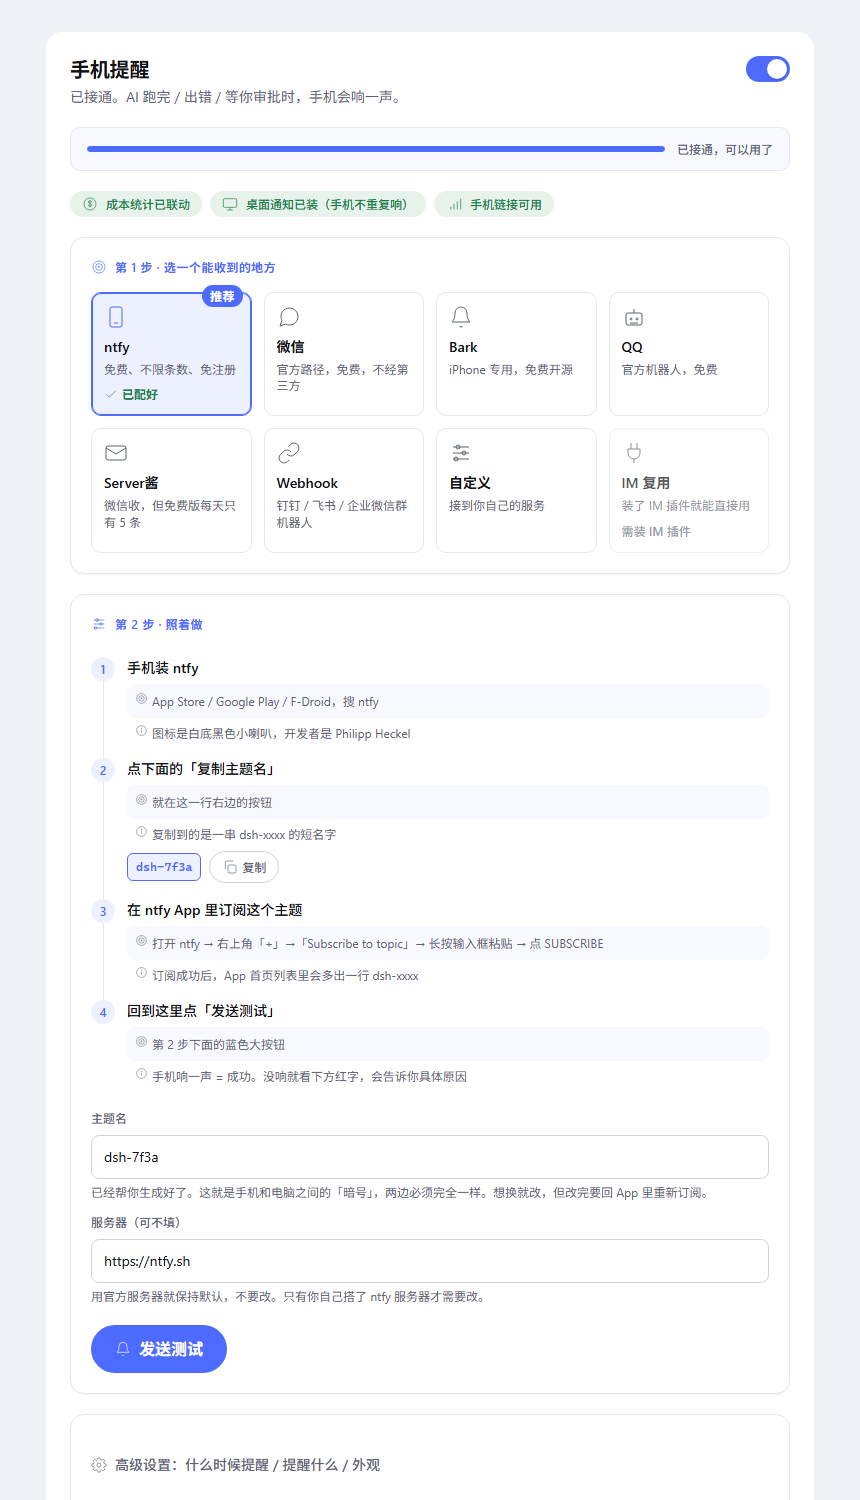Click the sliders icon beside 第 2 步
The width and height of the screenshot is (860, 1500).
point(99,624)
